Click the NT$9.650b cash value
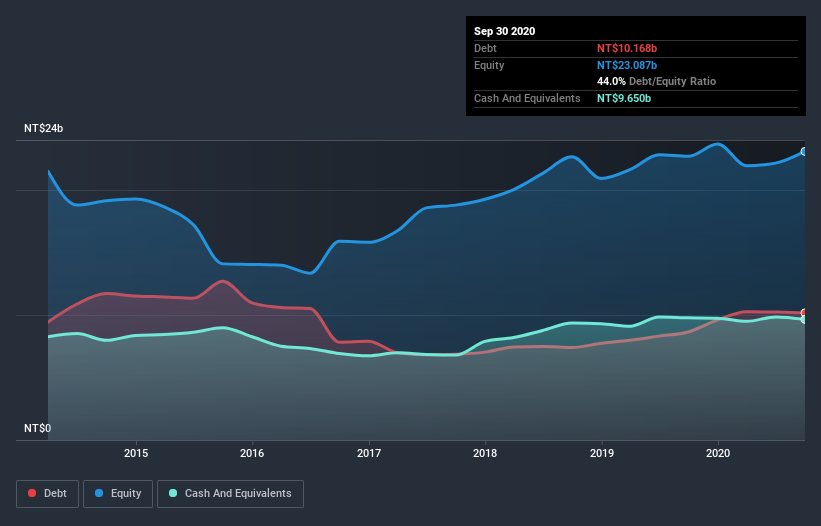The image size is (821, 526). pos(624,98)
